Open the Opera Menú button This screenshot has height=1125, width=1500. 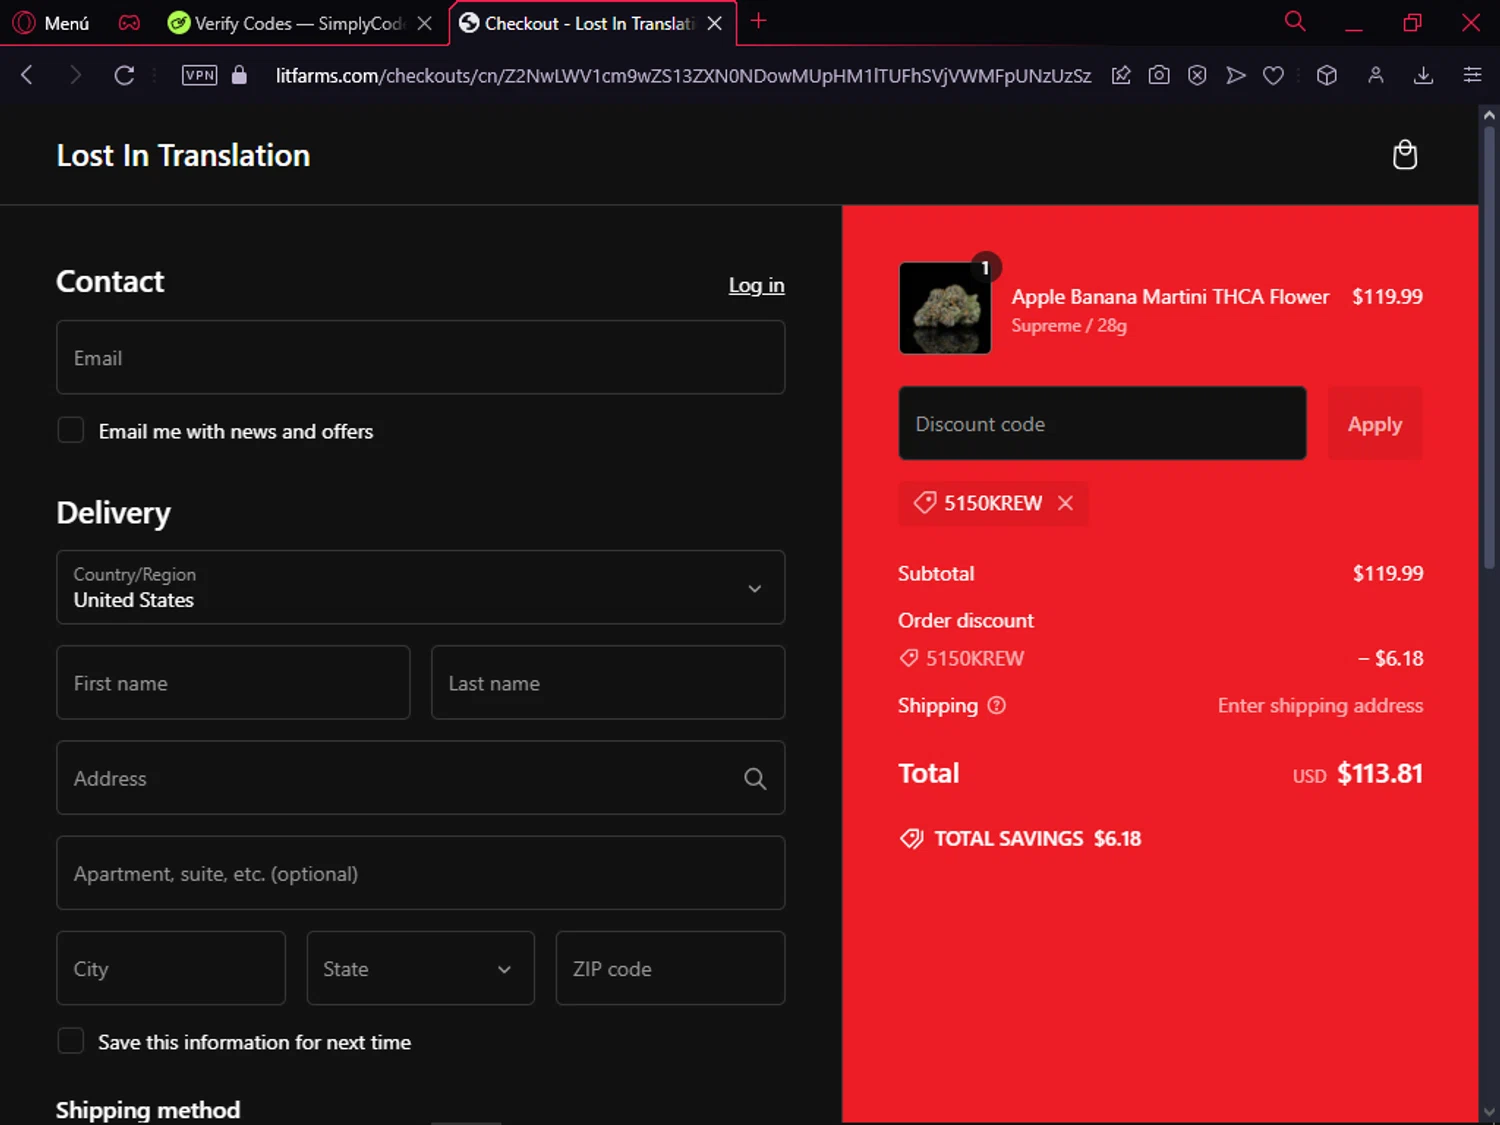[51, 23]
